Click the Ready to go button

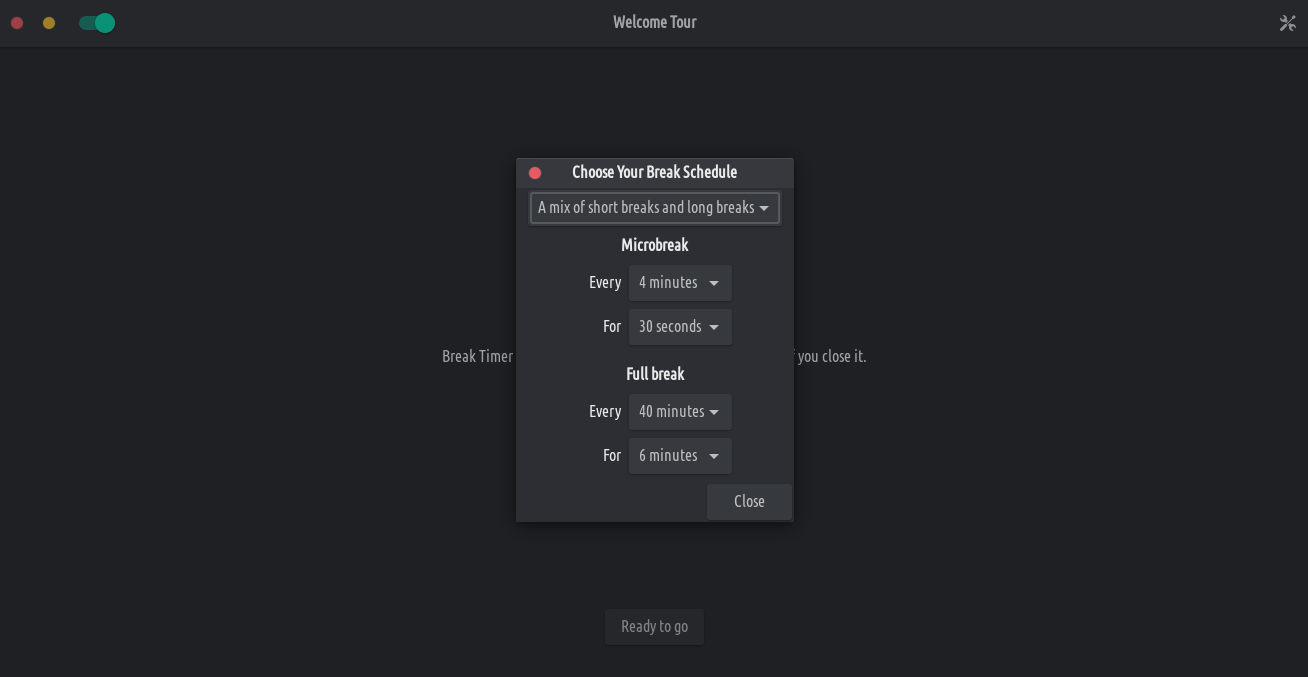click(654, 627)
